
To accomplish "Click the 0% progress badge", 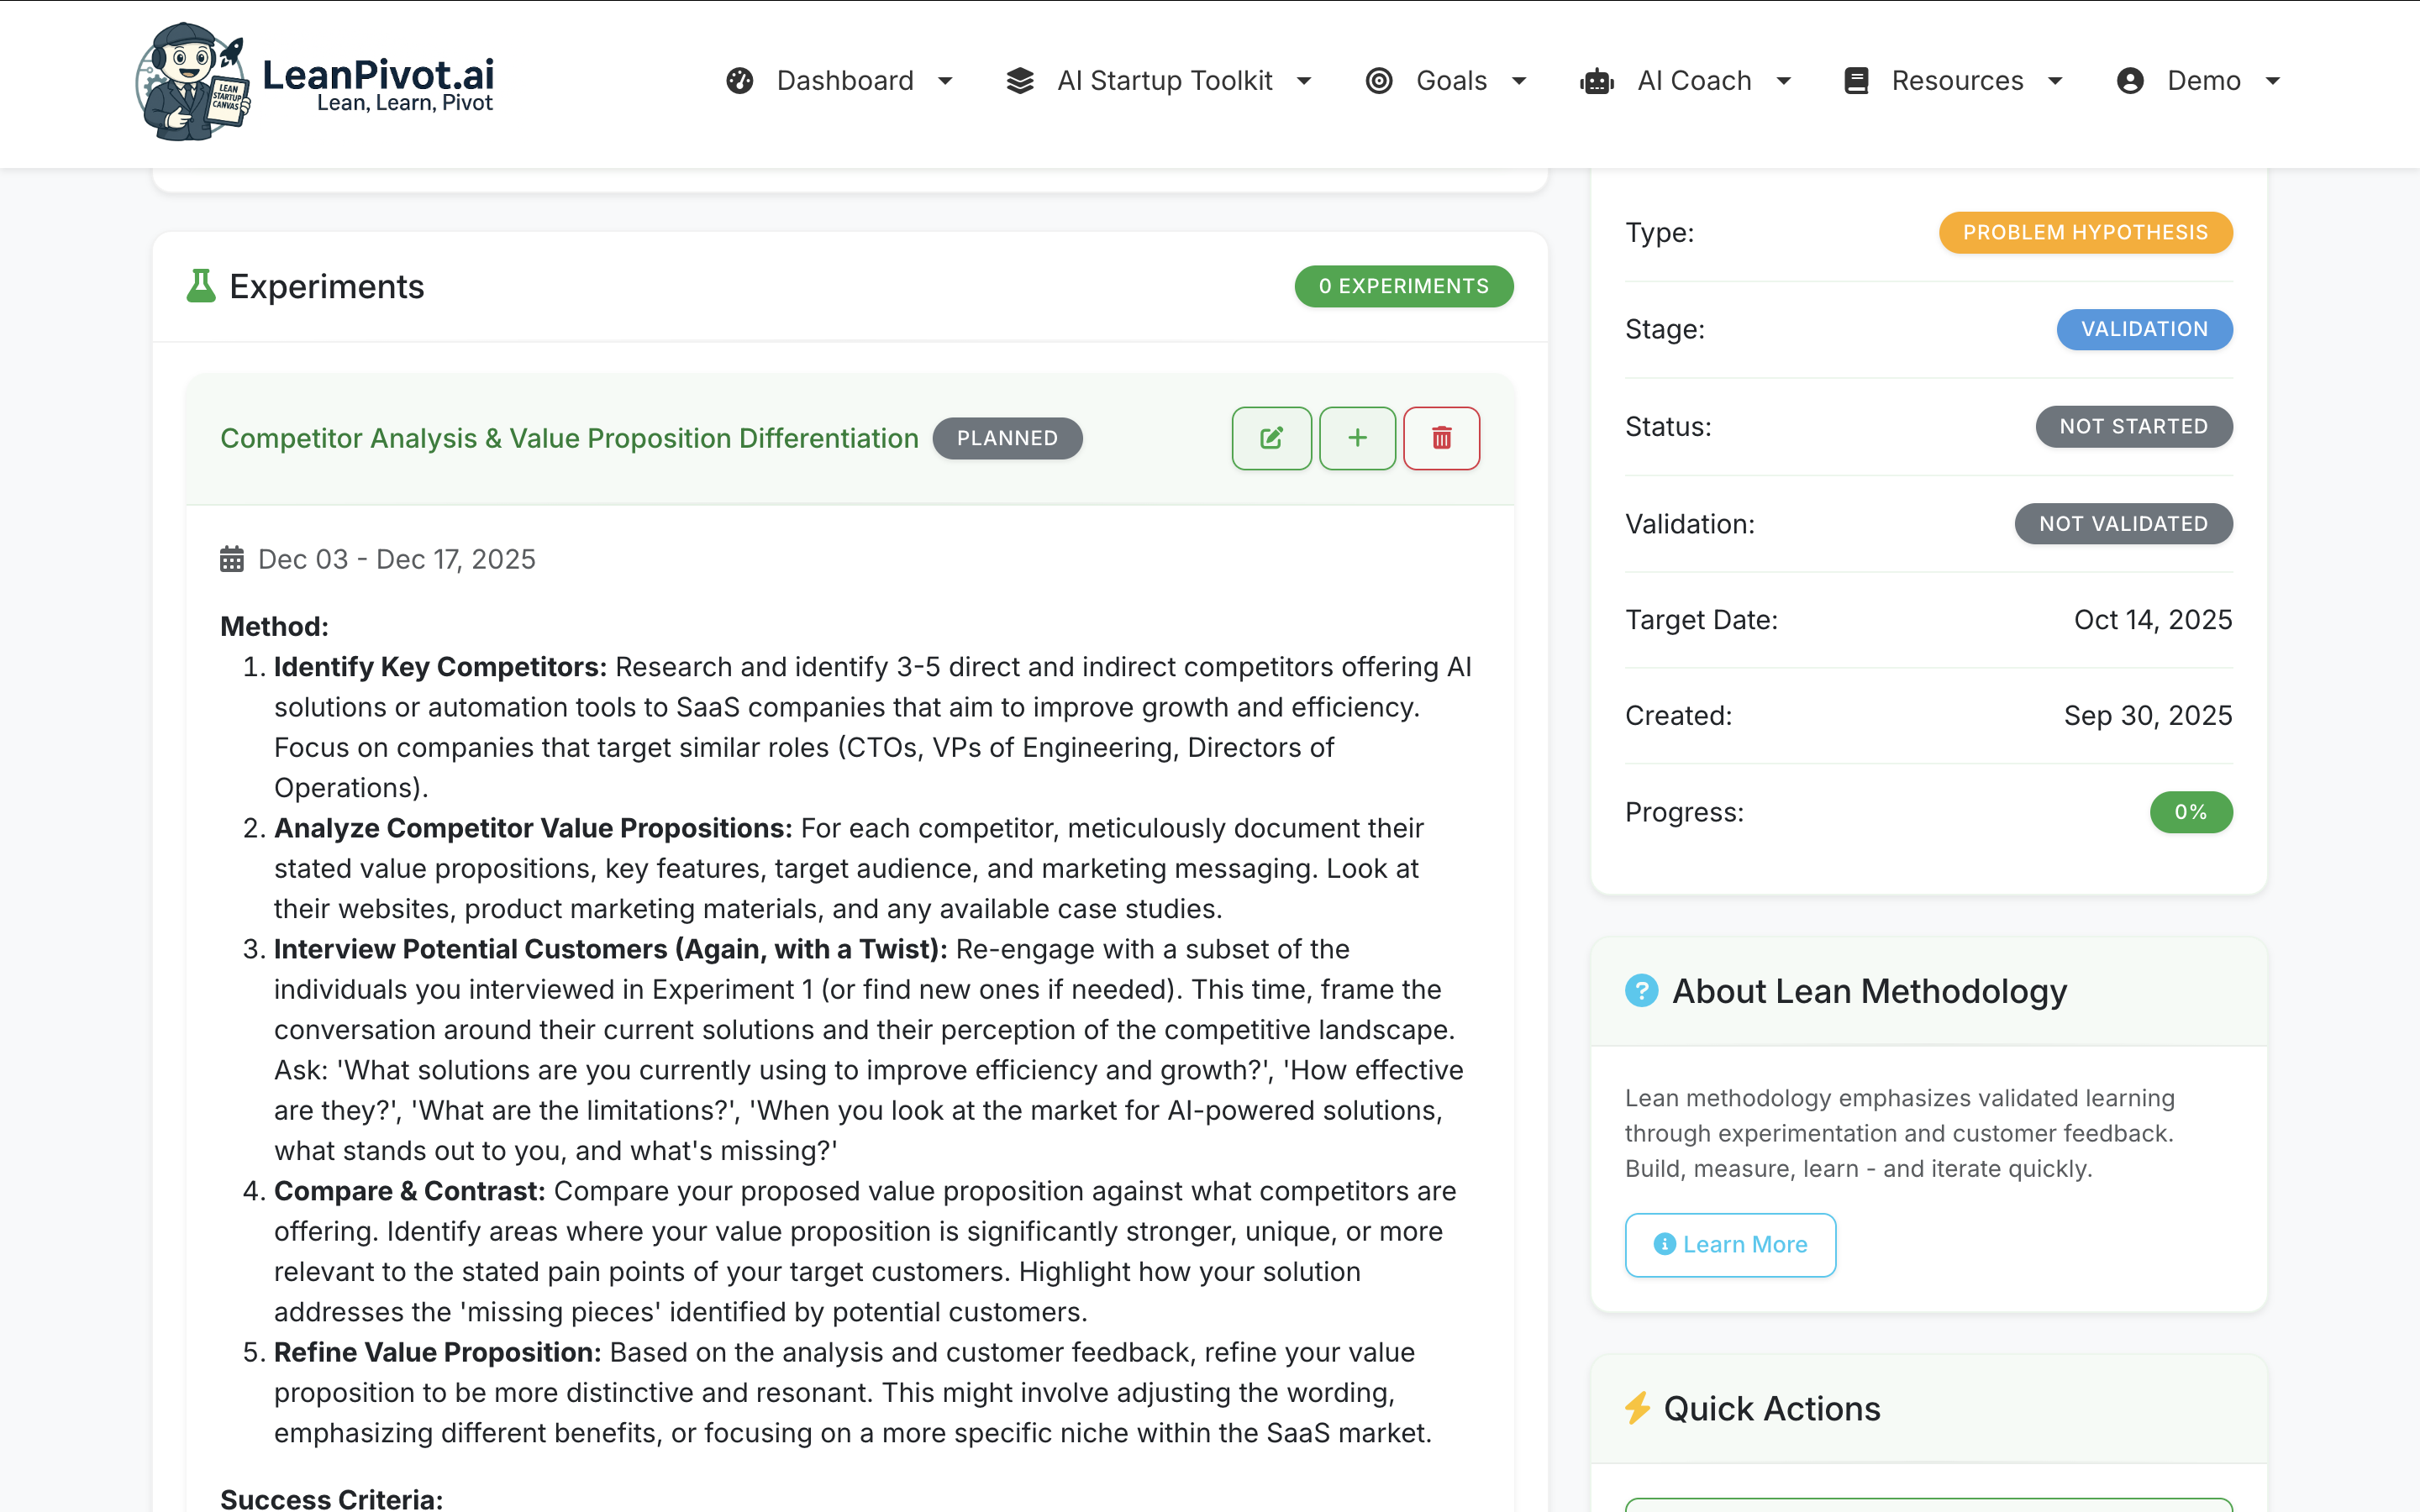I will [x=2190, y=812].
